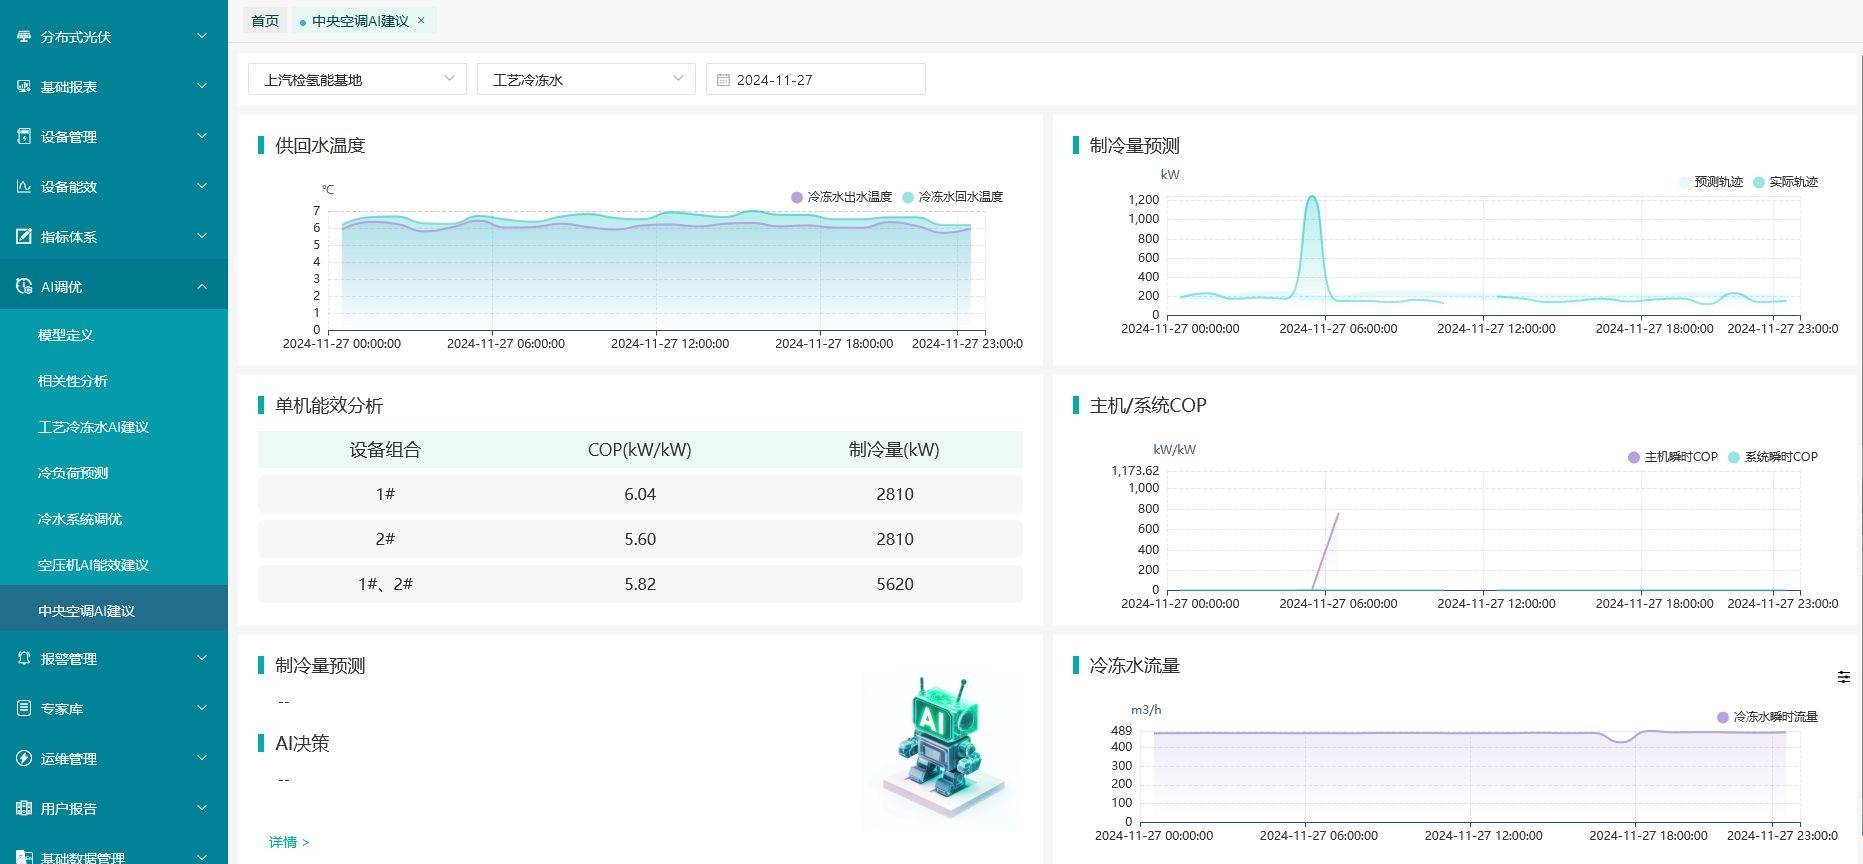
Task: Click the 报警管理 bell icon
Action: pyautogui.click(x=24, y=659)
